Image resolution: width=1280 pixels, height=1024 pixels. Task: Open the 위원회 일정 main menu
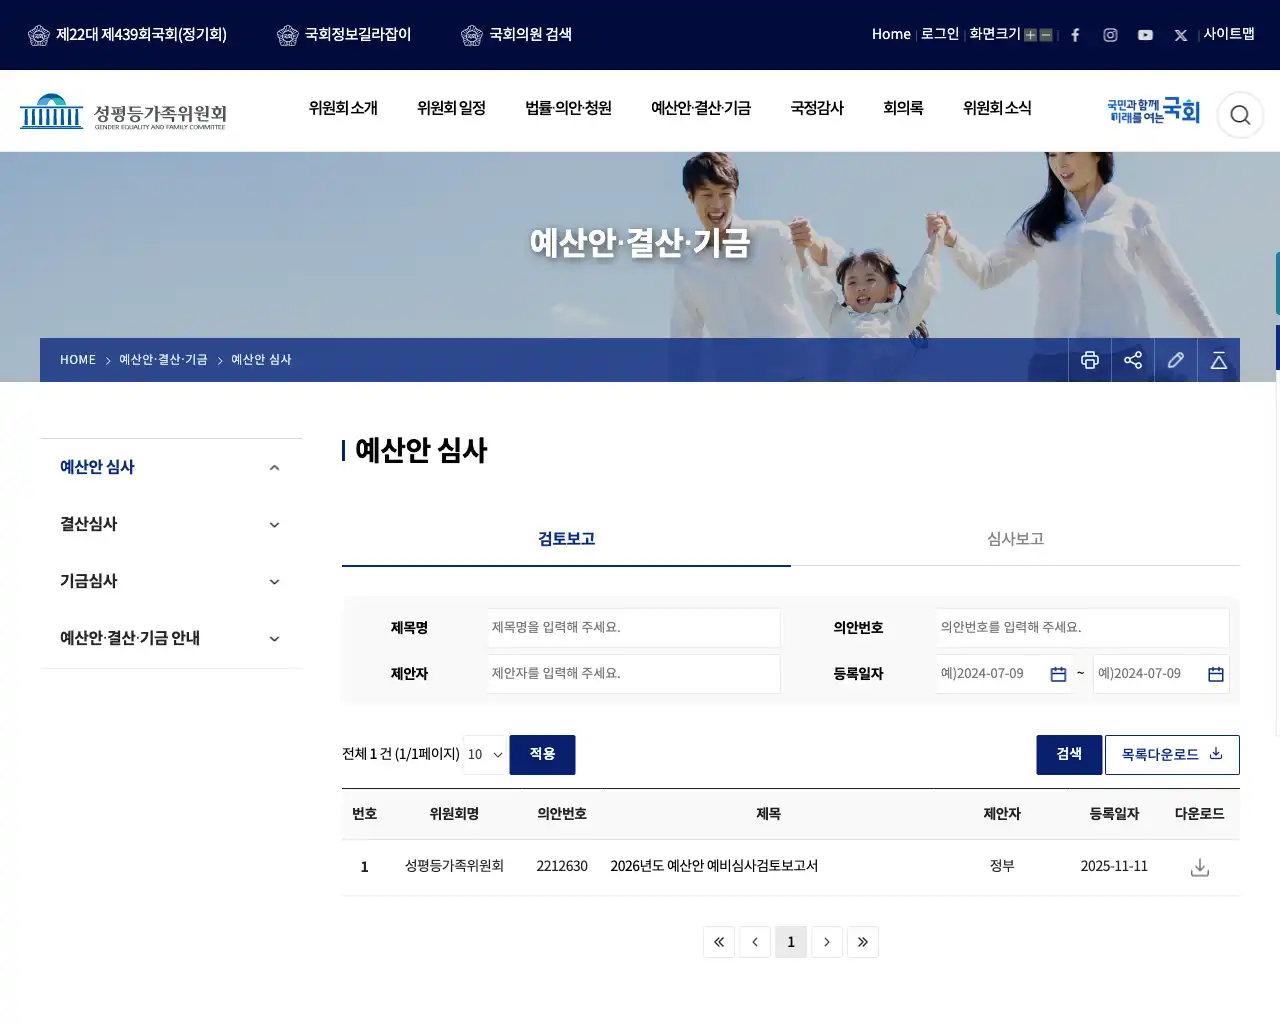coord(451,108)
